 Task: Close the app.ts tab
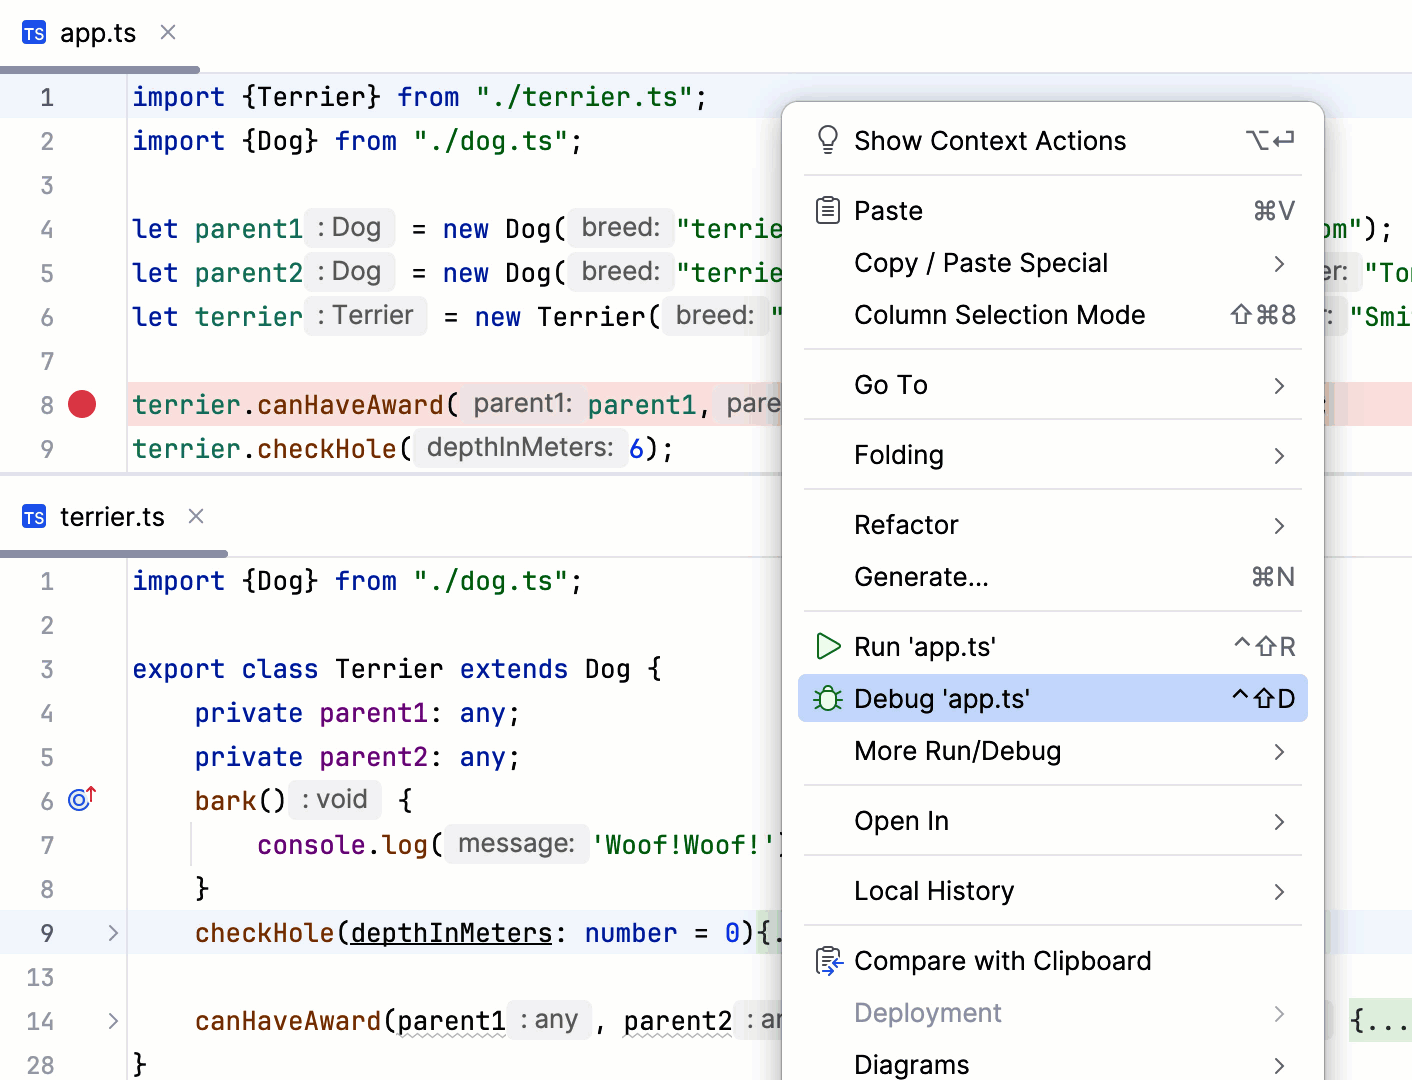[167, 32]
